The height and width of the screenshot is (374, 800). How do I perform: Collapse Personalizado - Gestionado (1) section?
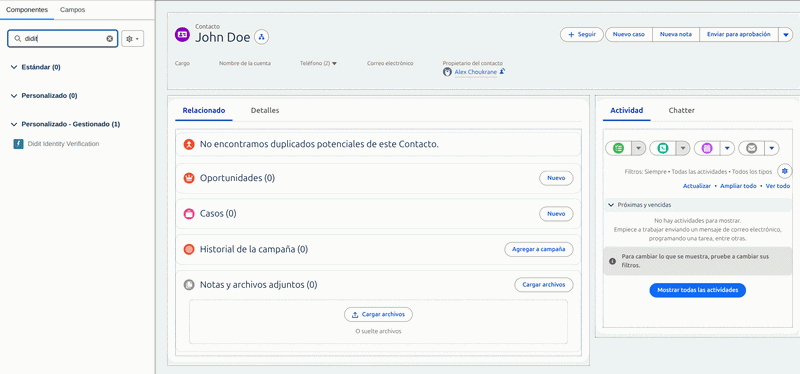point(14,124)
